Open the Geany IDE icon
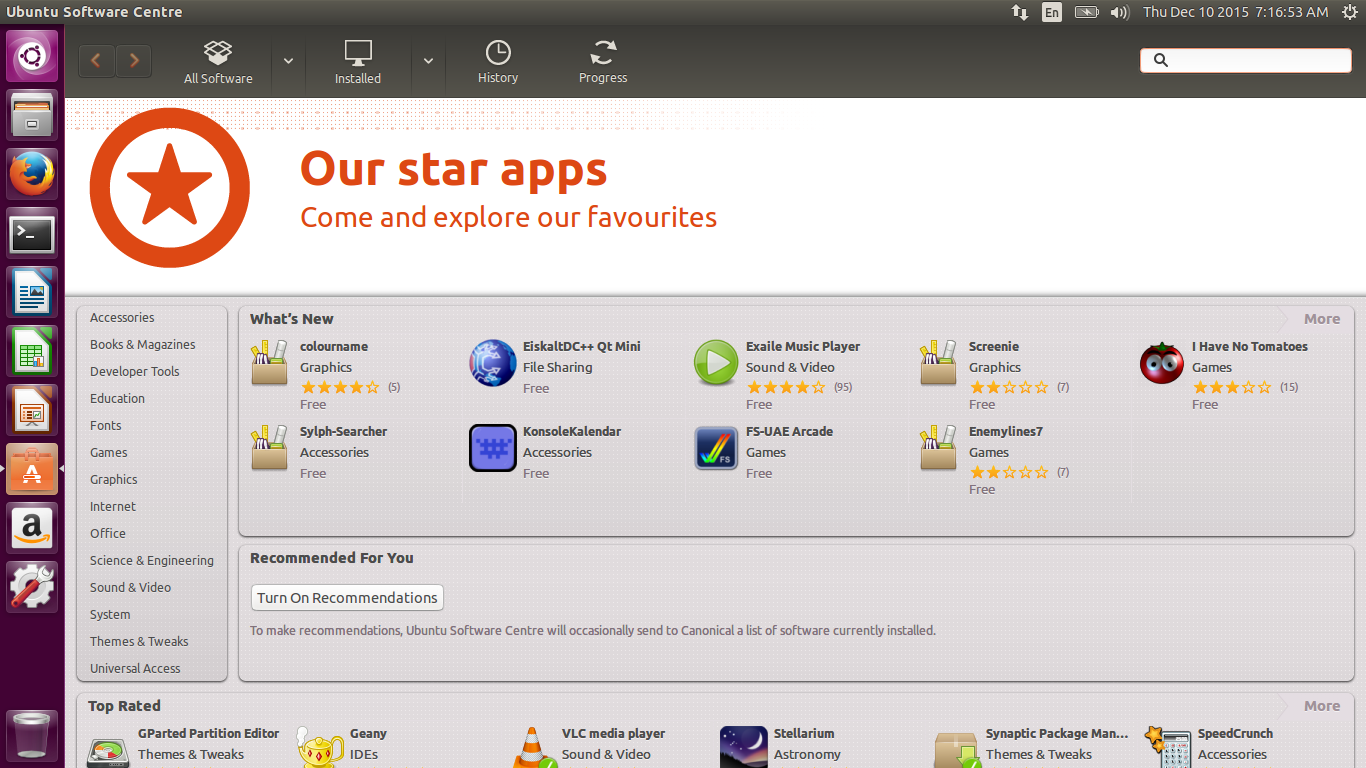1366x768 pixels. pos(320,748)
